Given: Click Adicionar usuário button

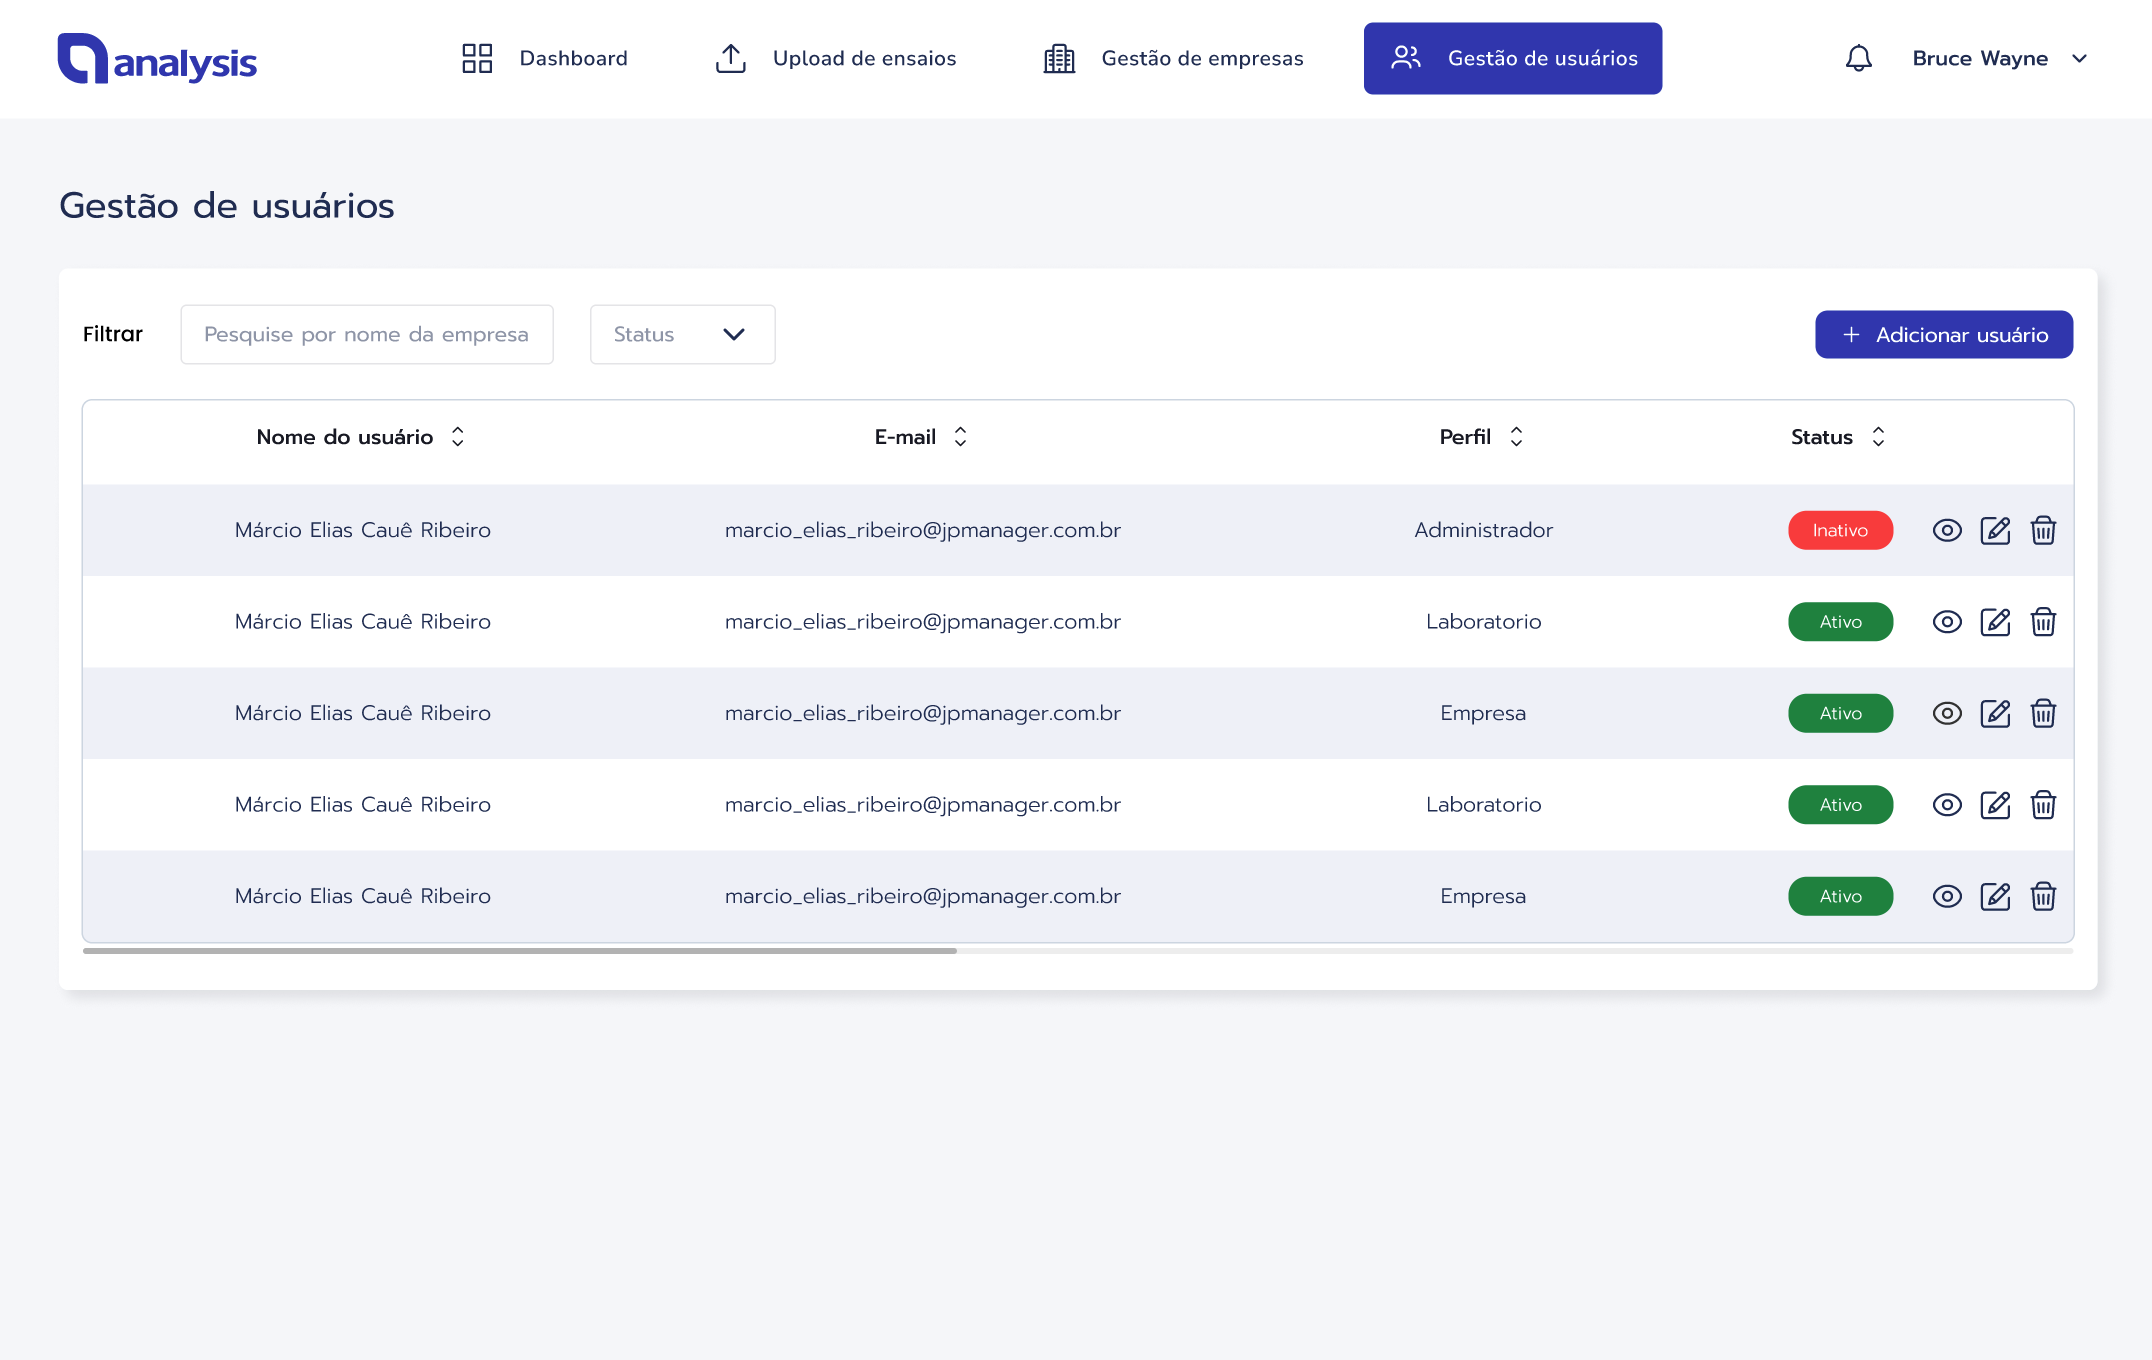Looking at the screenshot, I should click(x=1943, y=335).
